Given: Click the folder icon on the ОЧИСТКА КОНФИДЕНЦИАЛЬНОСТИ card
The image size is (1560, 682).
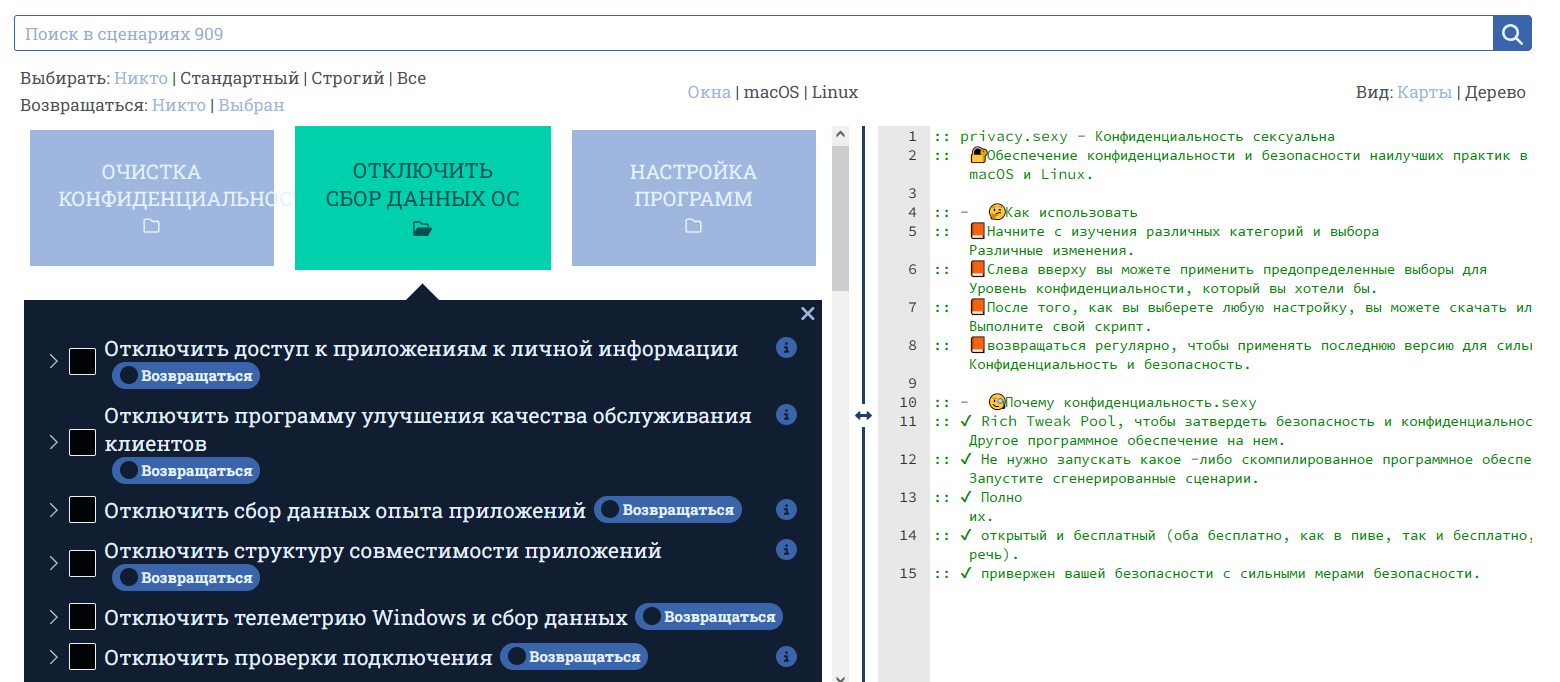Looking at the screenshot, I should (151, 226).
